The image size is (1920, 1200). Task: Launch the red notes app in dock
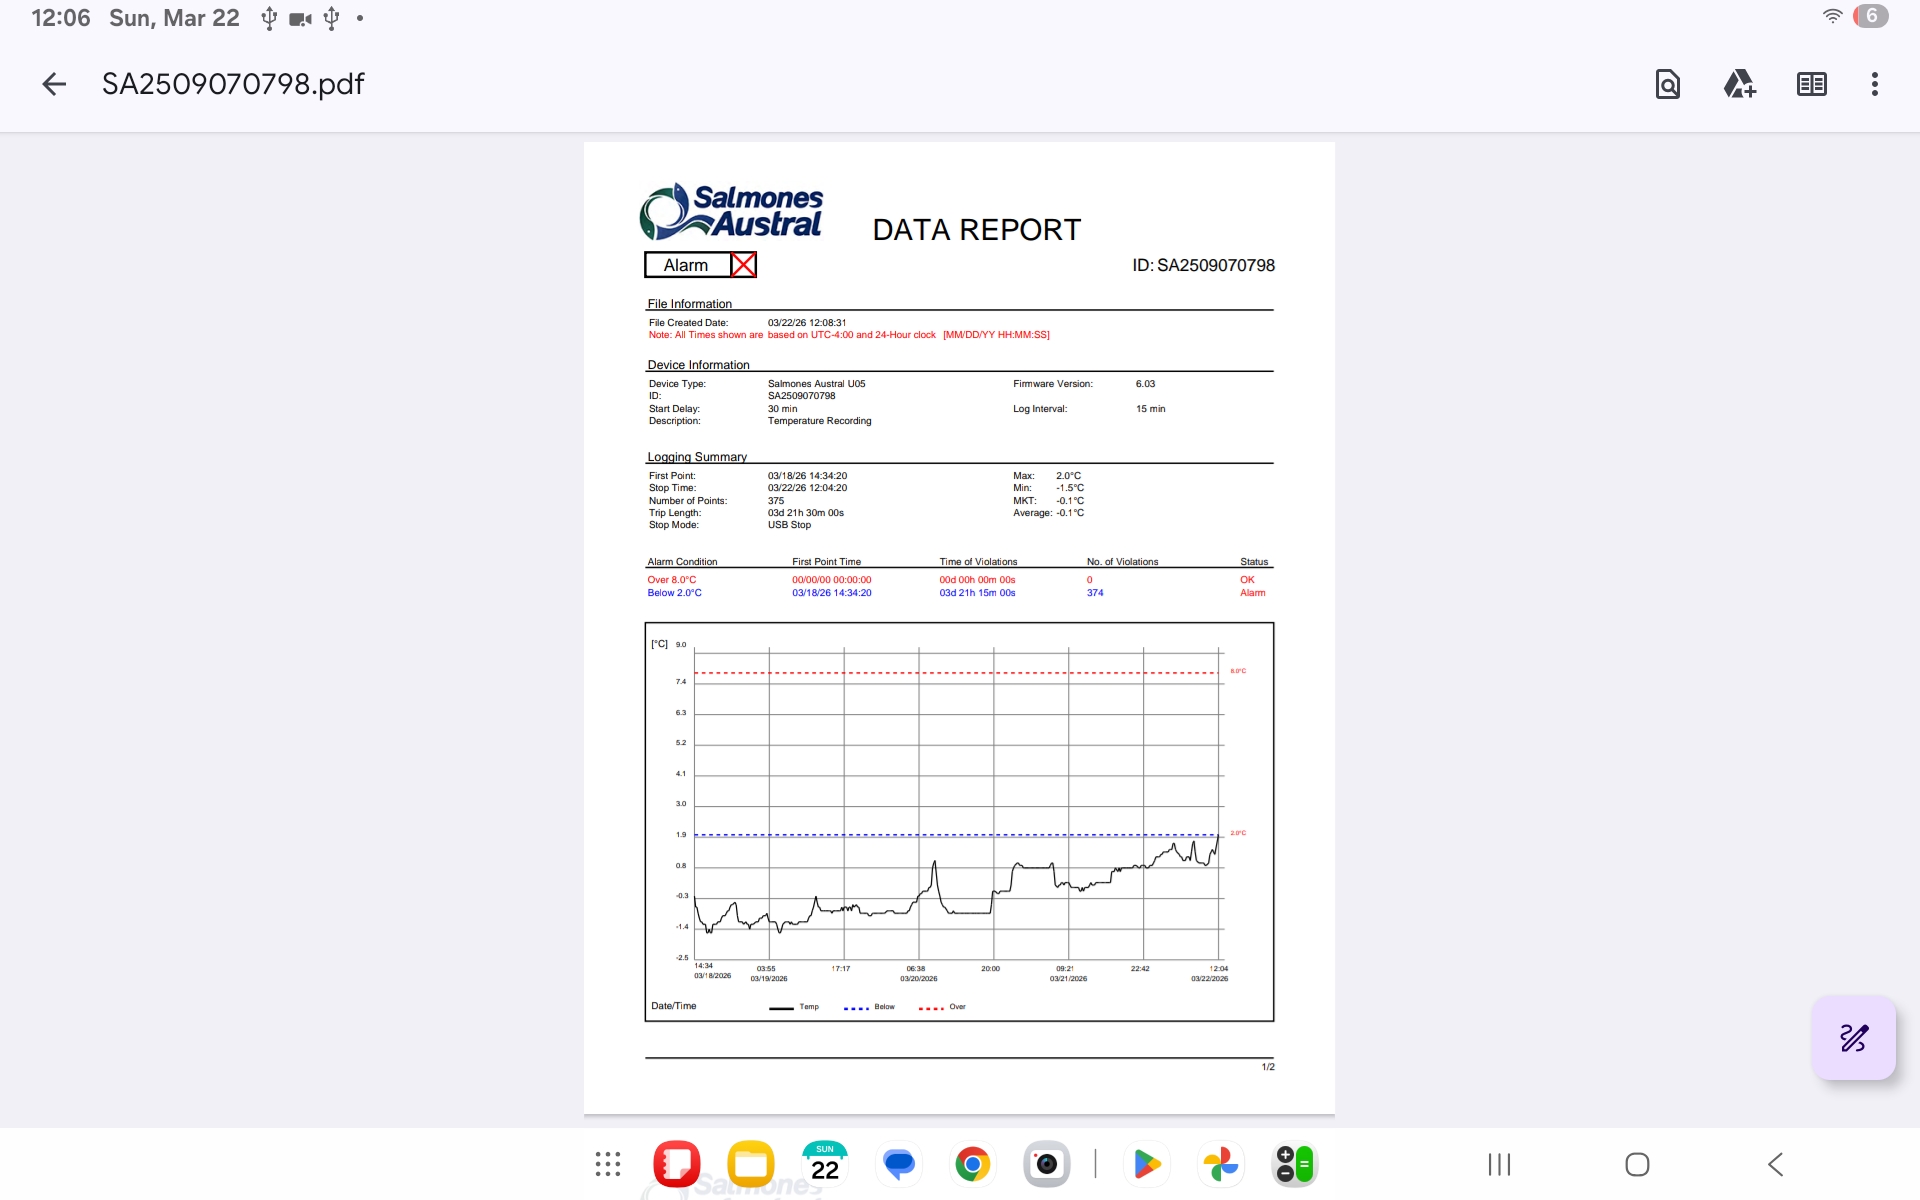coord(677,1164)
